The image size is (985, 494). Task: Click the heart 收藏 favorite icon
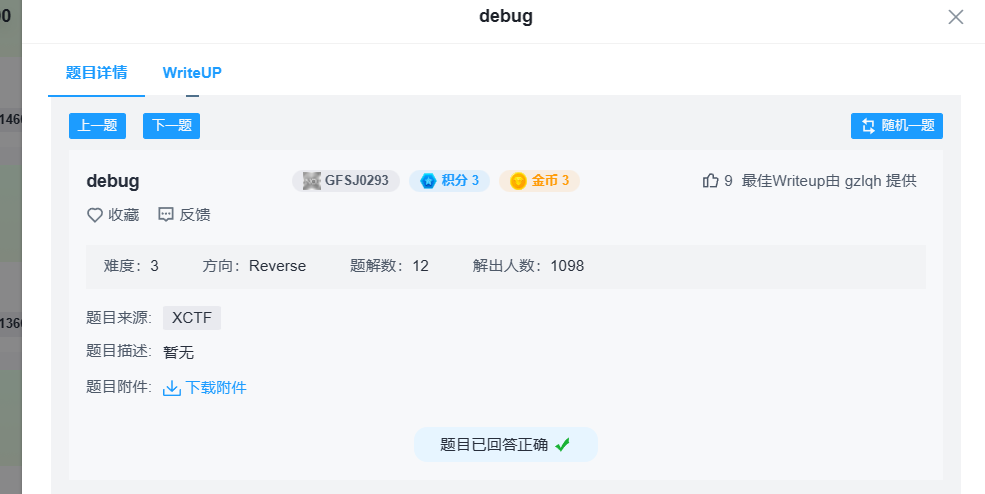(95, 215)
